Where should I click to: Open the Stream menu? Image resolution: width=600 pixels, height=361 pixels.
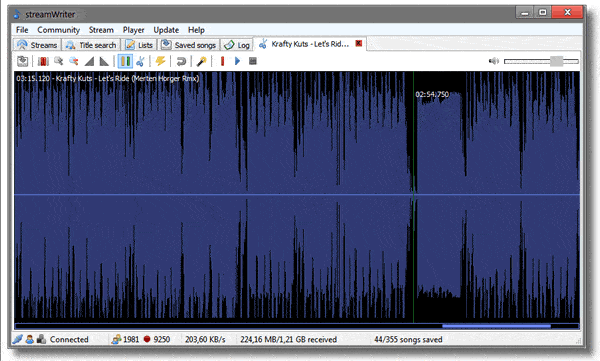[101, 30]
